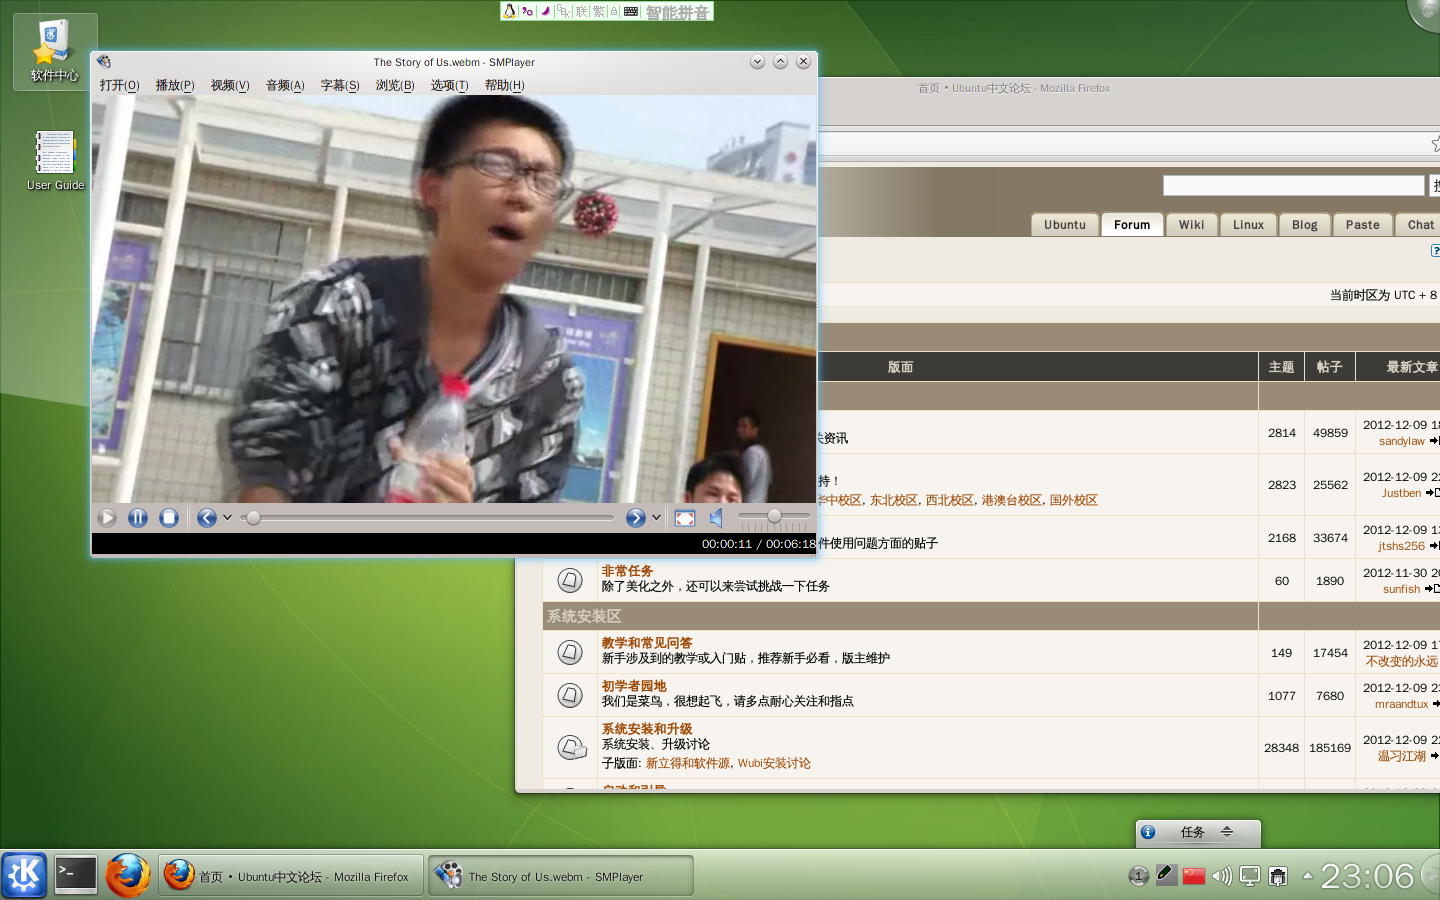Open the 播放(P) menu
This screenshot has height=900, width=1440.
tap(175, 85)
